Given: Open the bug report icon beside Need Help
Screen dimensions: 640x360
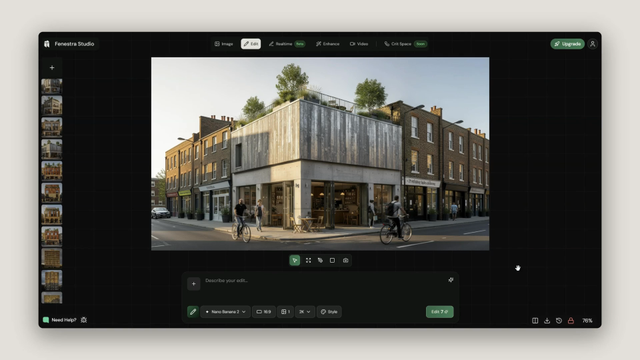Looking at the screenshot, I should point(84,320).
